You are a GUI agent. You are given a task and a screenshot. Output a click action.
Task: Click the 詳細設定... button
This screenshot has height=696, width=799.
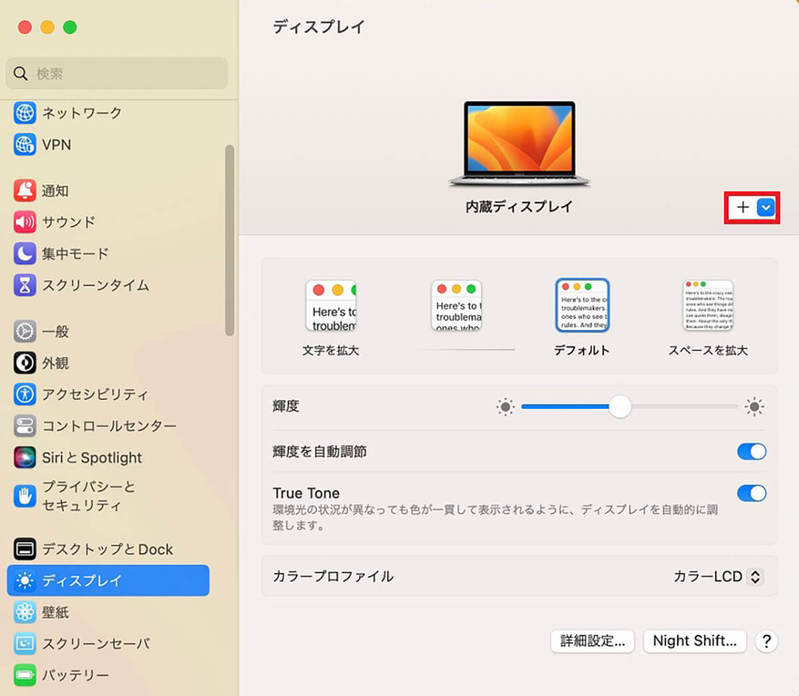[593, 641]
